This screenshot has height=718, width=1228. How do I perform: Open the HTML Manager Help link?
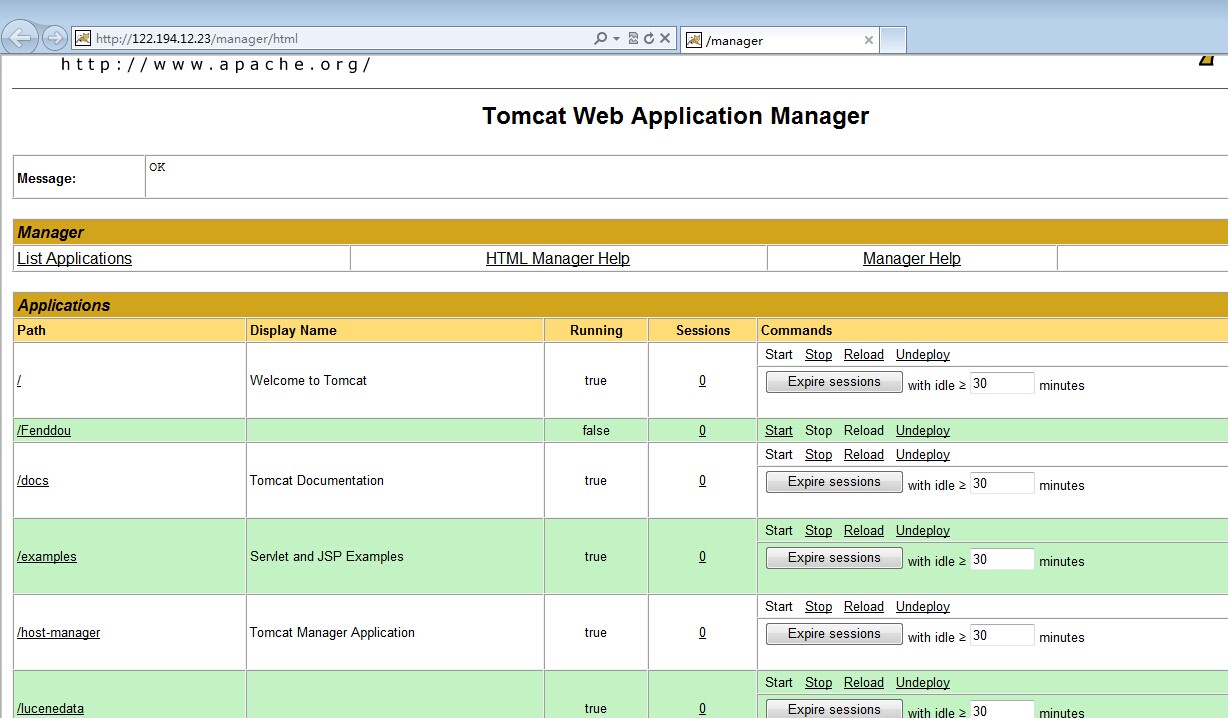558,258
